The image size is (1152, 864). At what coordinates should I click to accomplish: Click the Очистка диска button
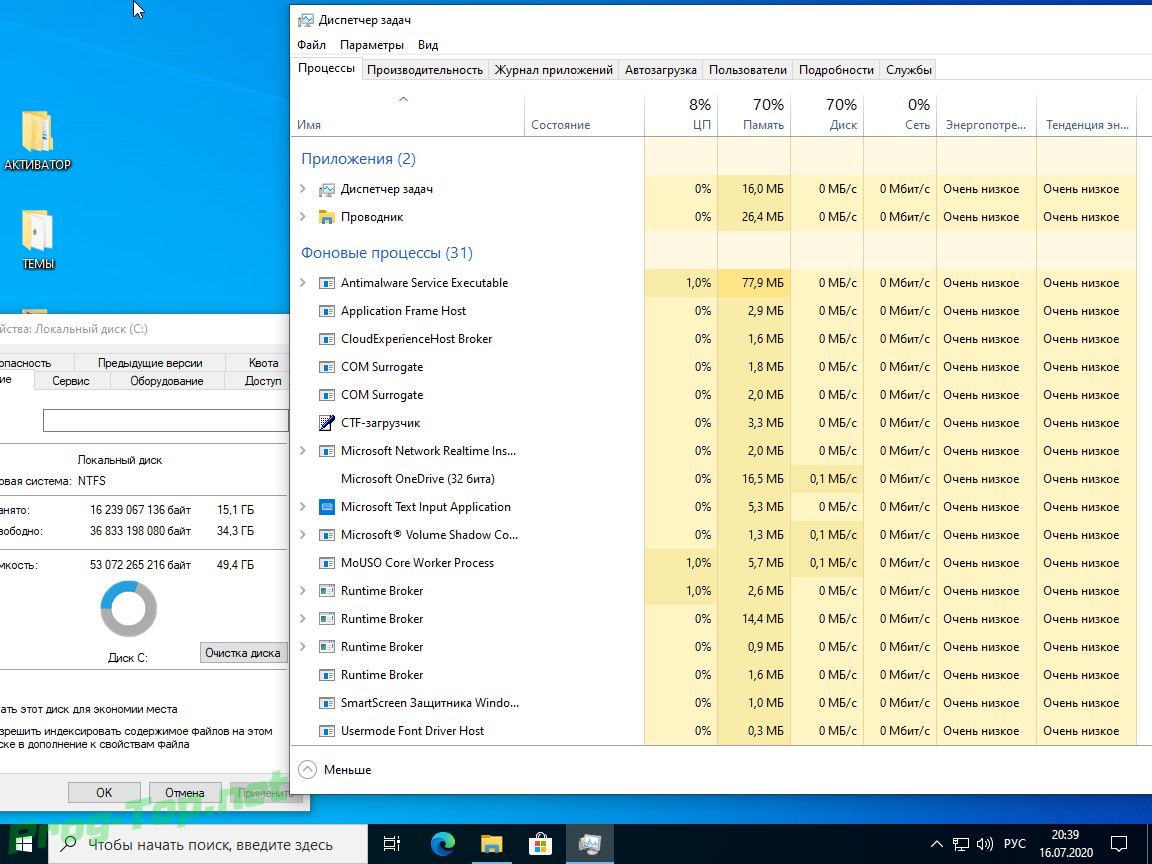click(243, 653)
